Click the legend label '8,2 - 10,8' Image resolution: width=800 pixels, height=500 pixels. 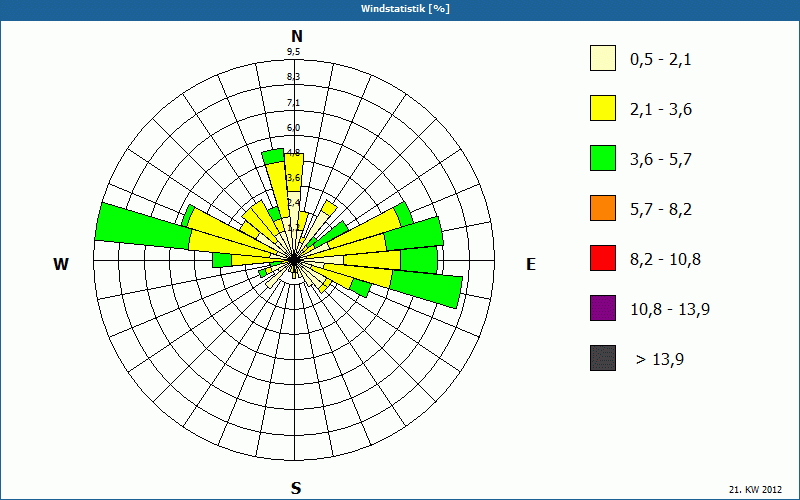pos(665,260)
